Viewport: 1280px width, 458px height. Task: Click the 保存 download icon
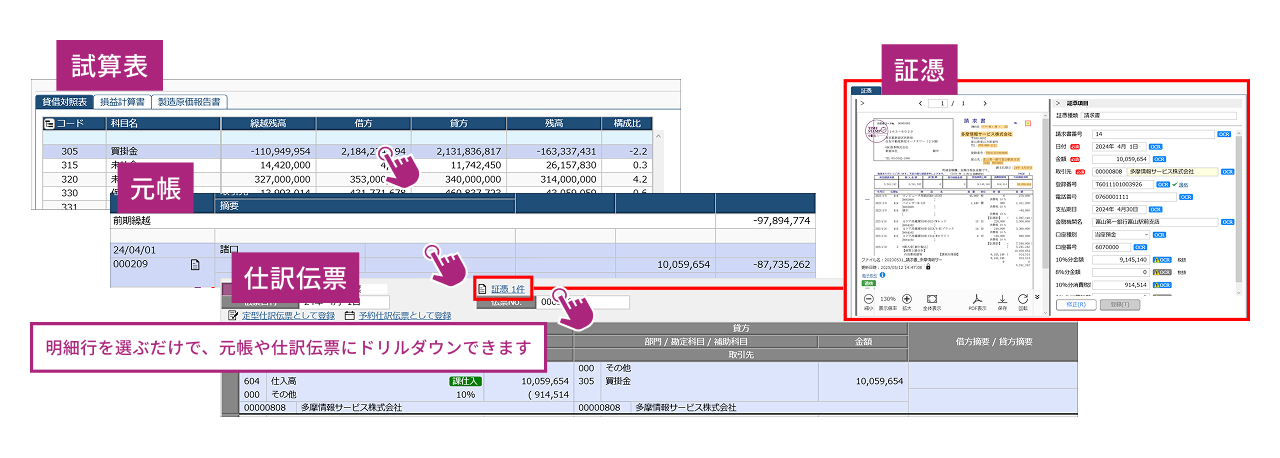tap(1002, 298)
